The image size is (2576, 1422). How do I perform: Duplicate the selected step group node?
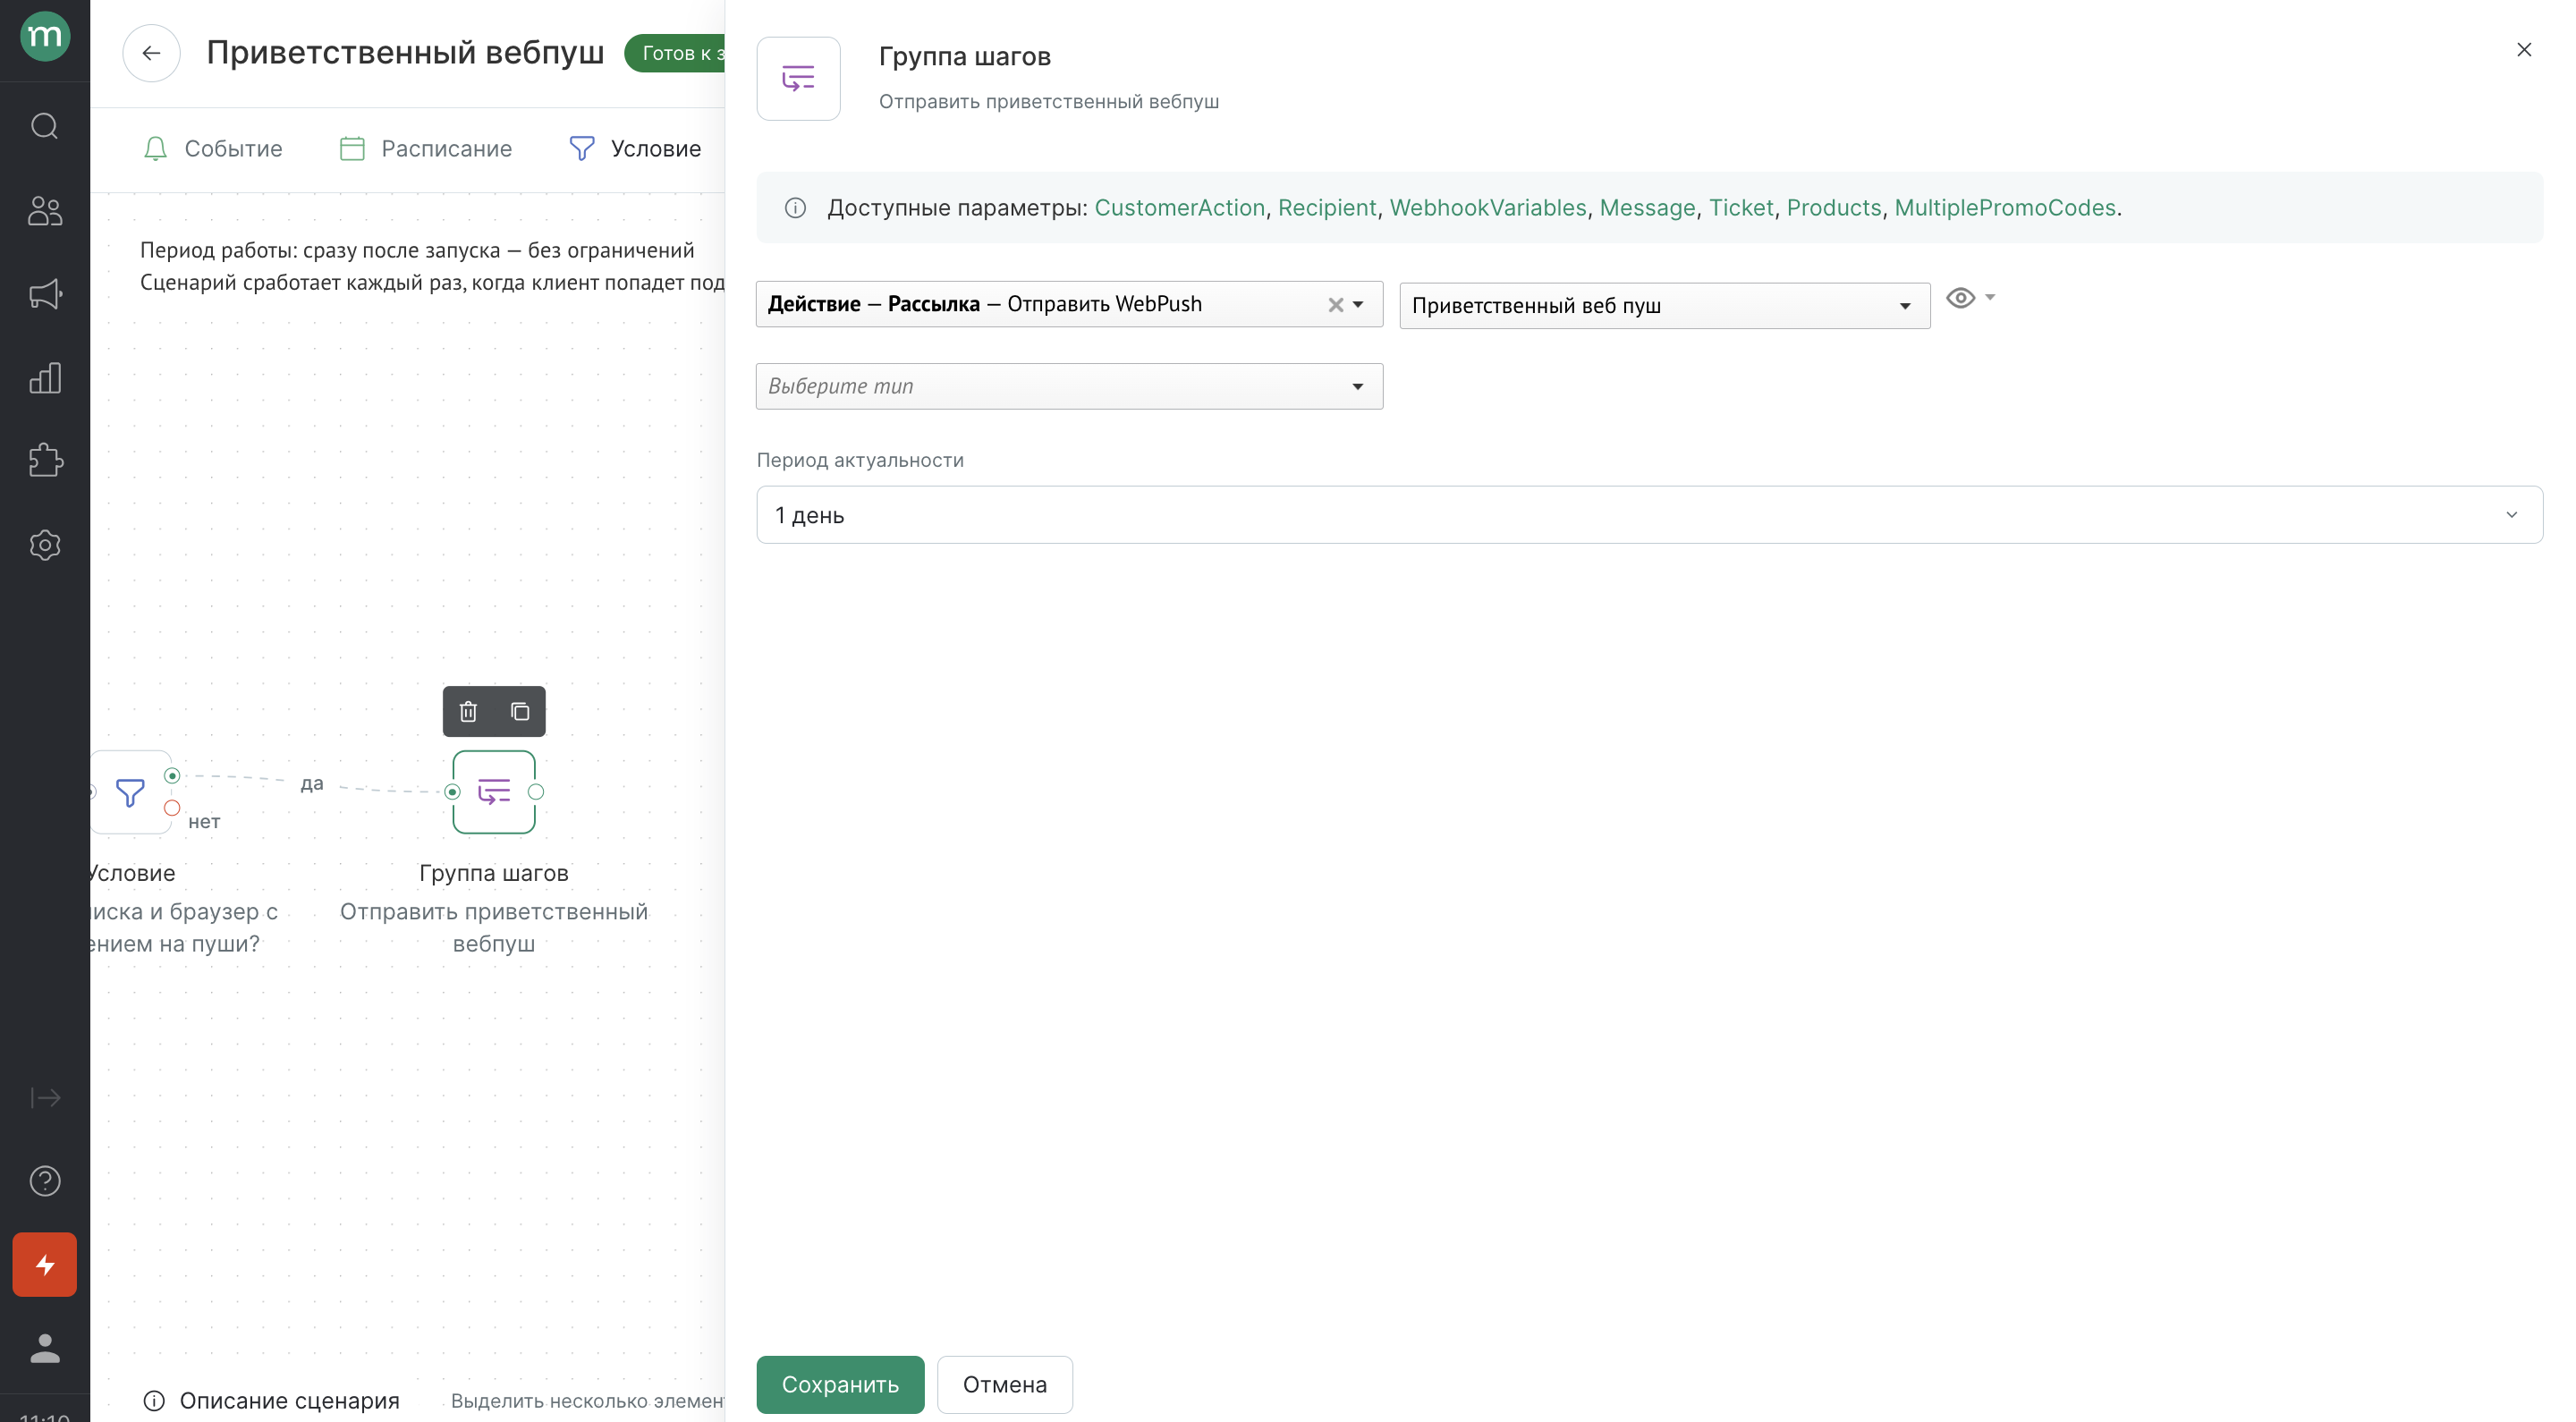[520, 712]
